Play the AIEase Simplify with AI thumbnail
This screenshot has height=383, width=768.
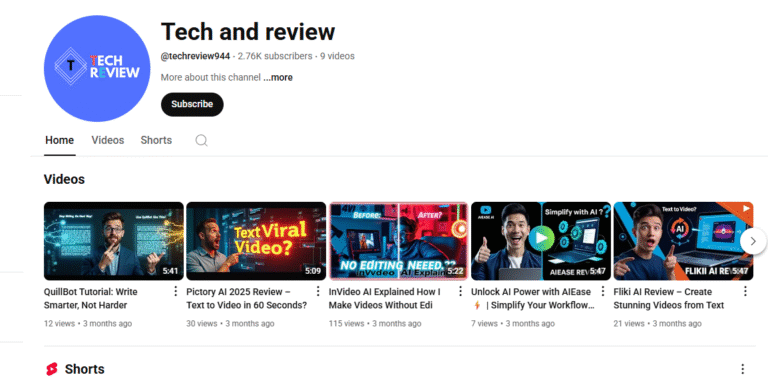[541, 241]
